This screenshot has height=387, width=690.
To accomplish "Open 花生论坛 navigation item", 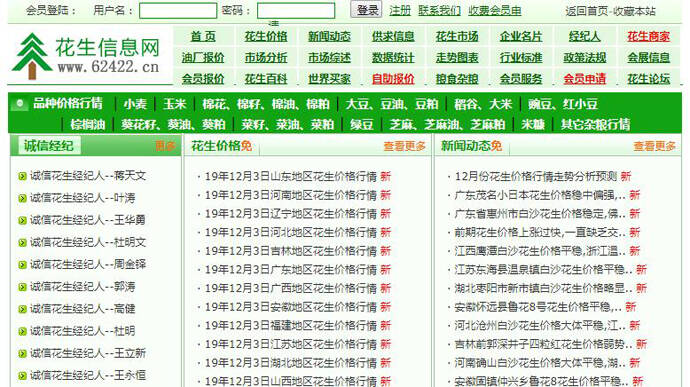I will tap(648, 79).
